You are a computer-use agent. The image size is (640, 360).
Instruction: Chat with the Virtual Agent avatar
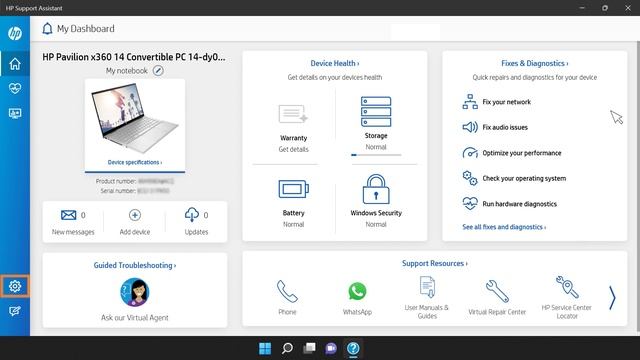(x=135, y=292)
